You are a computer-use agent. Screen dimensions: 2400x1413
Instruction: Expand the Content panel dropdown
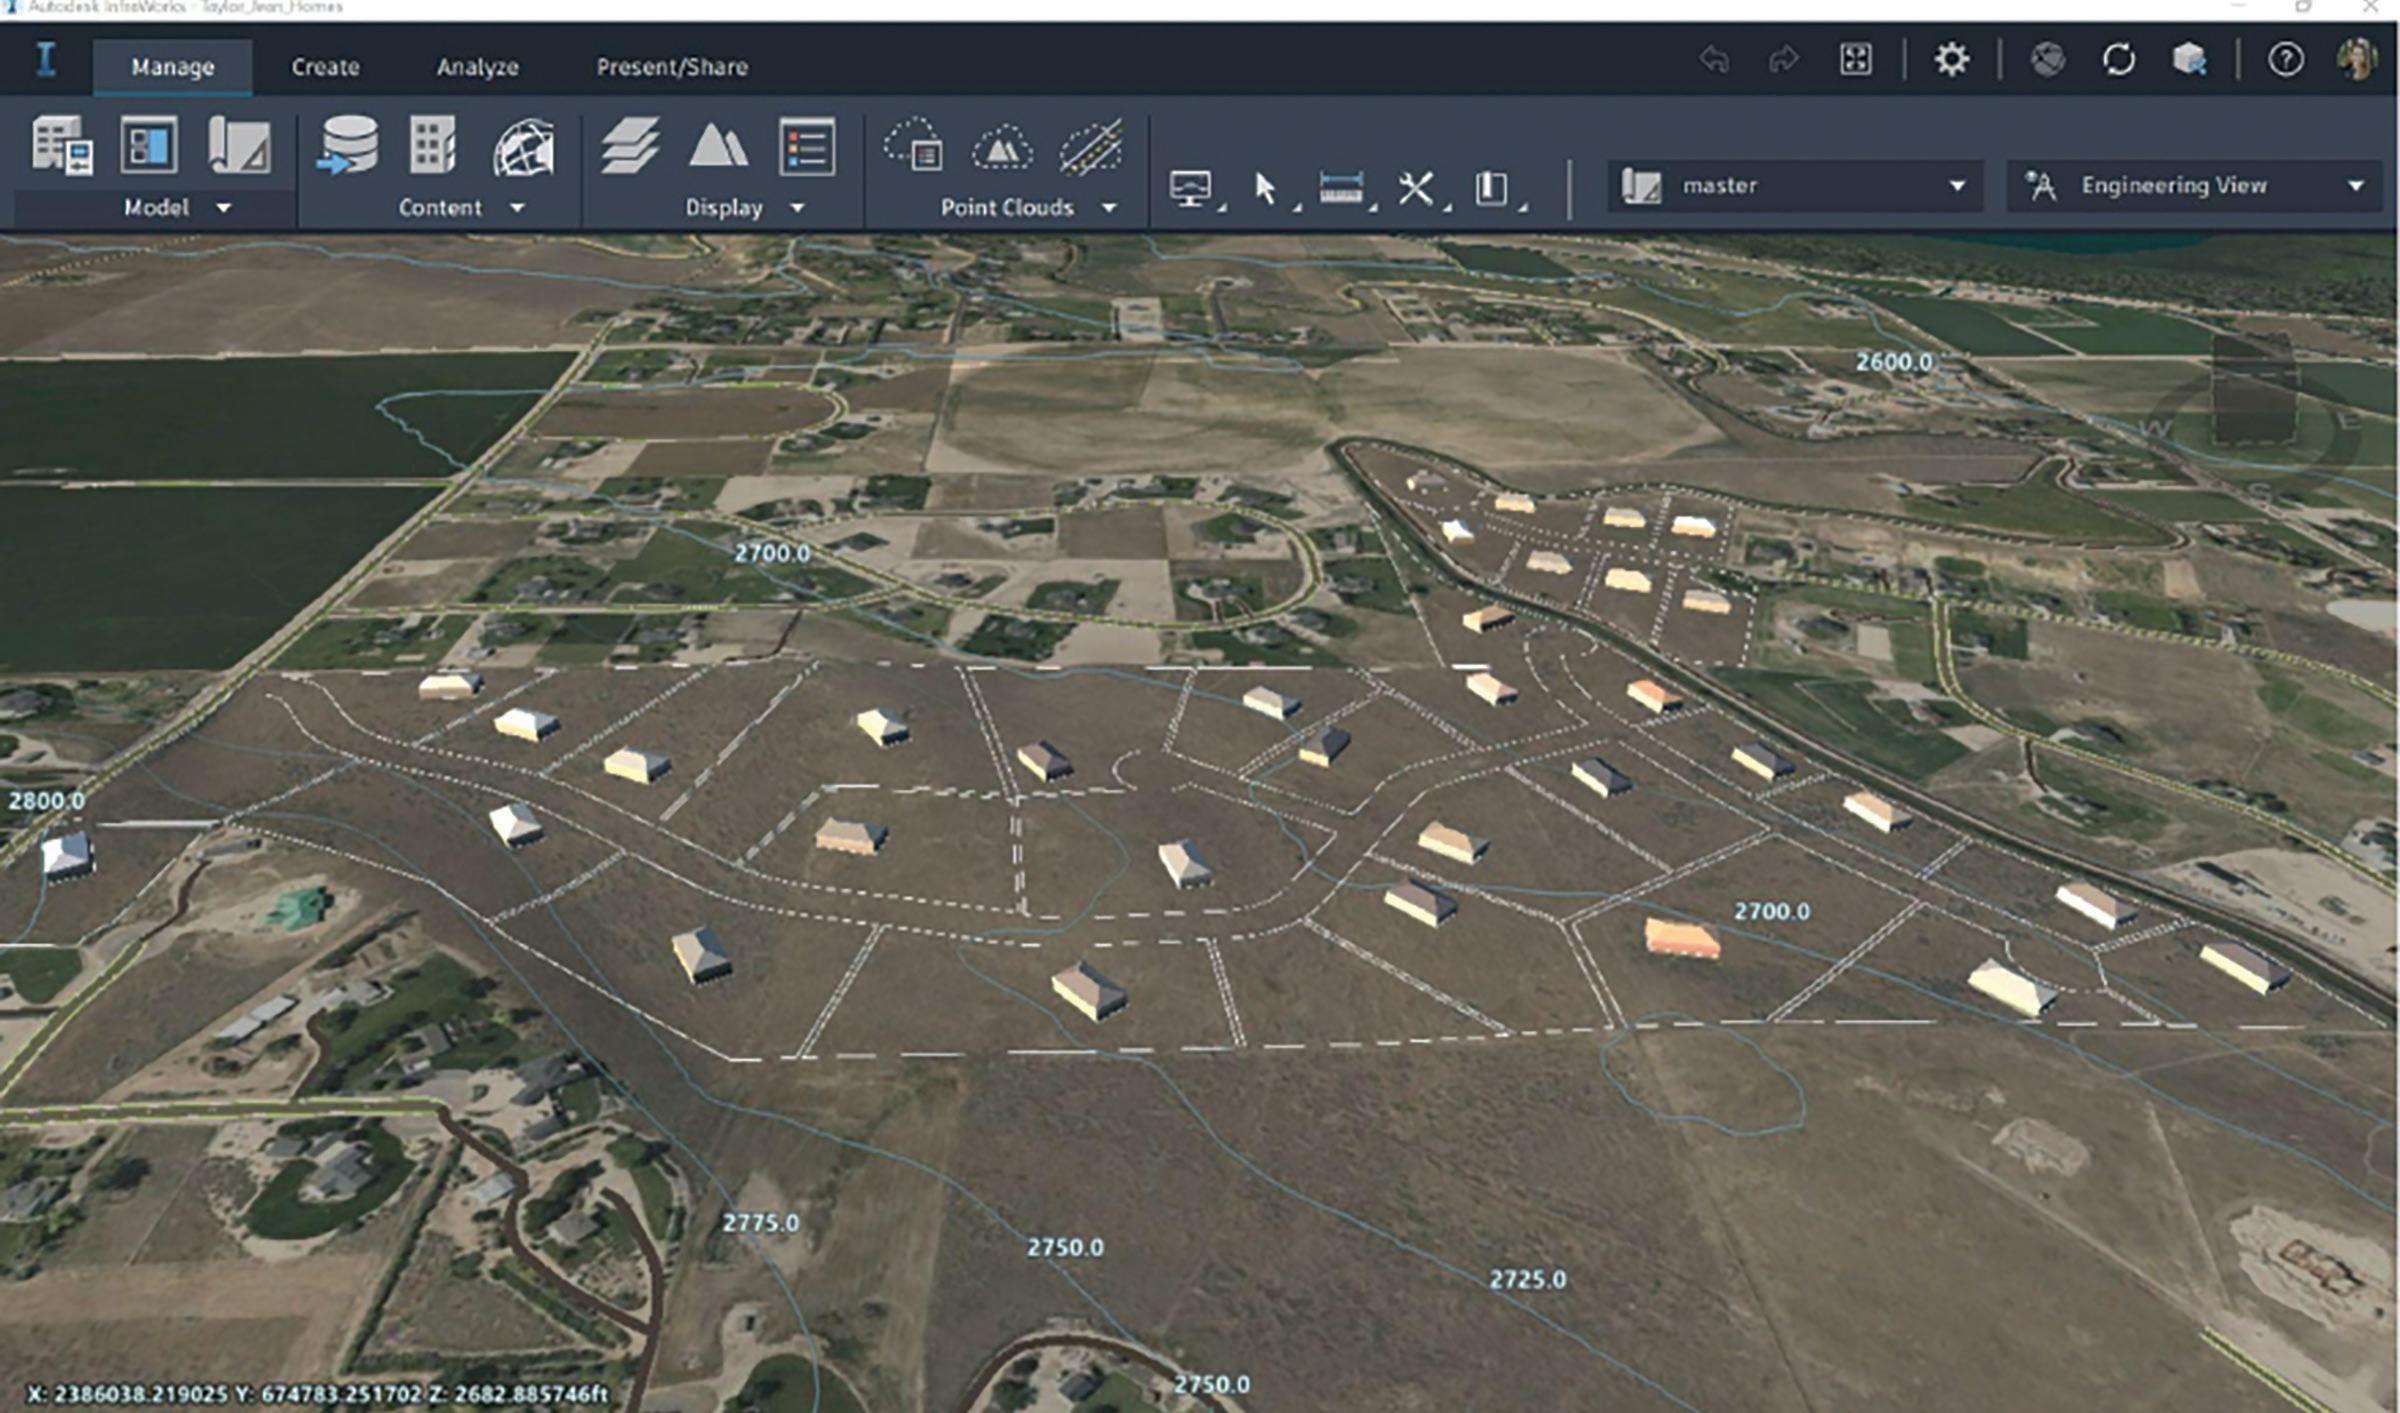pyautogui.click(x=517, y=208)
